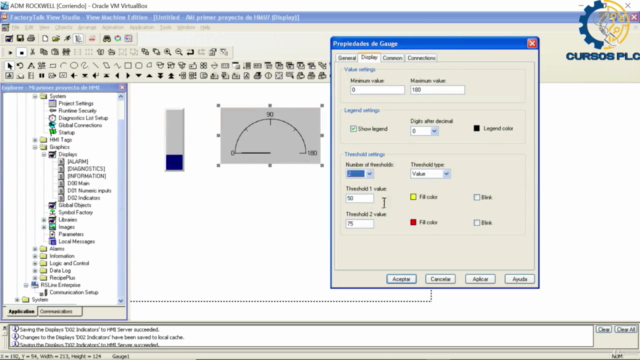Select the Text tool letter A

31,66
